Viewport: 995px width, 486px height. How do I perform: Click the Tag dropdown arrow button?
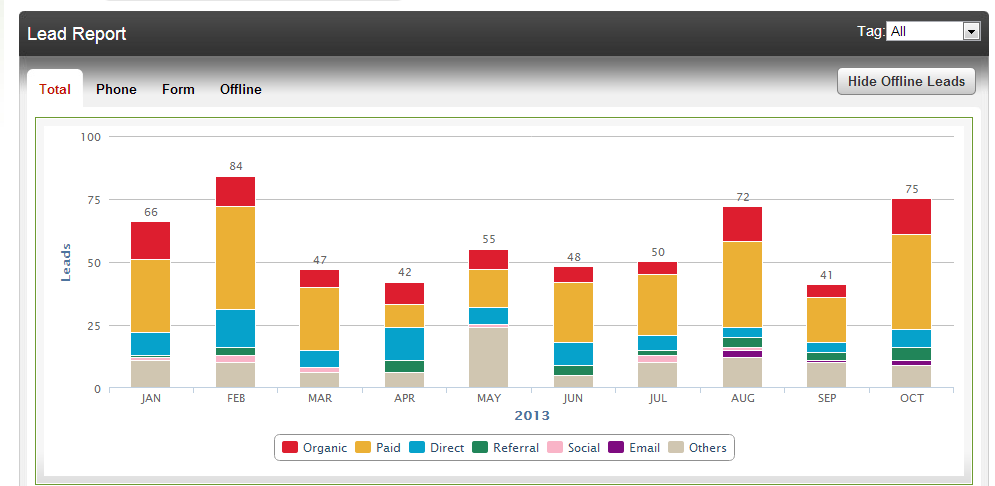pos(972,31)
